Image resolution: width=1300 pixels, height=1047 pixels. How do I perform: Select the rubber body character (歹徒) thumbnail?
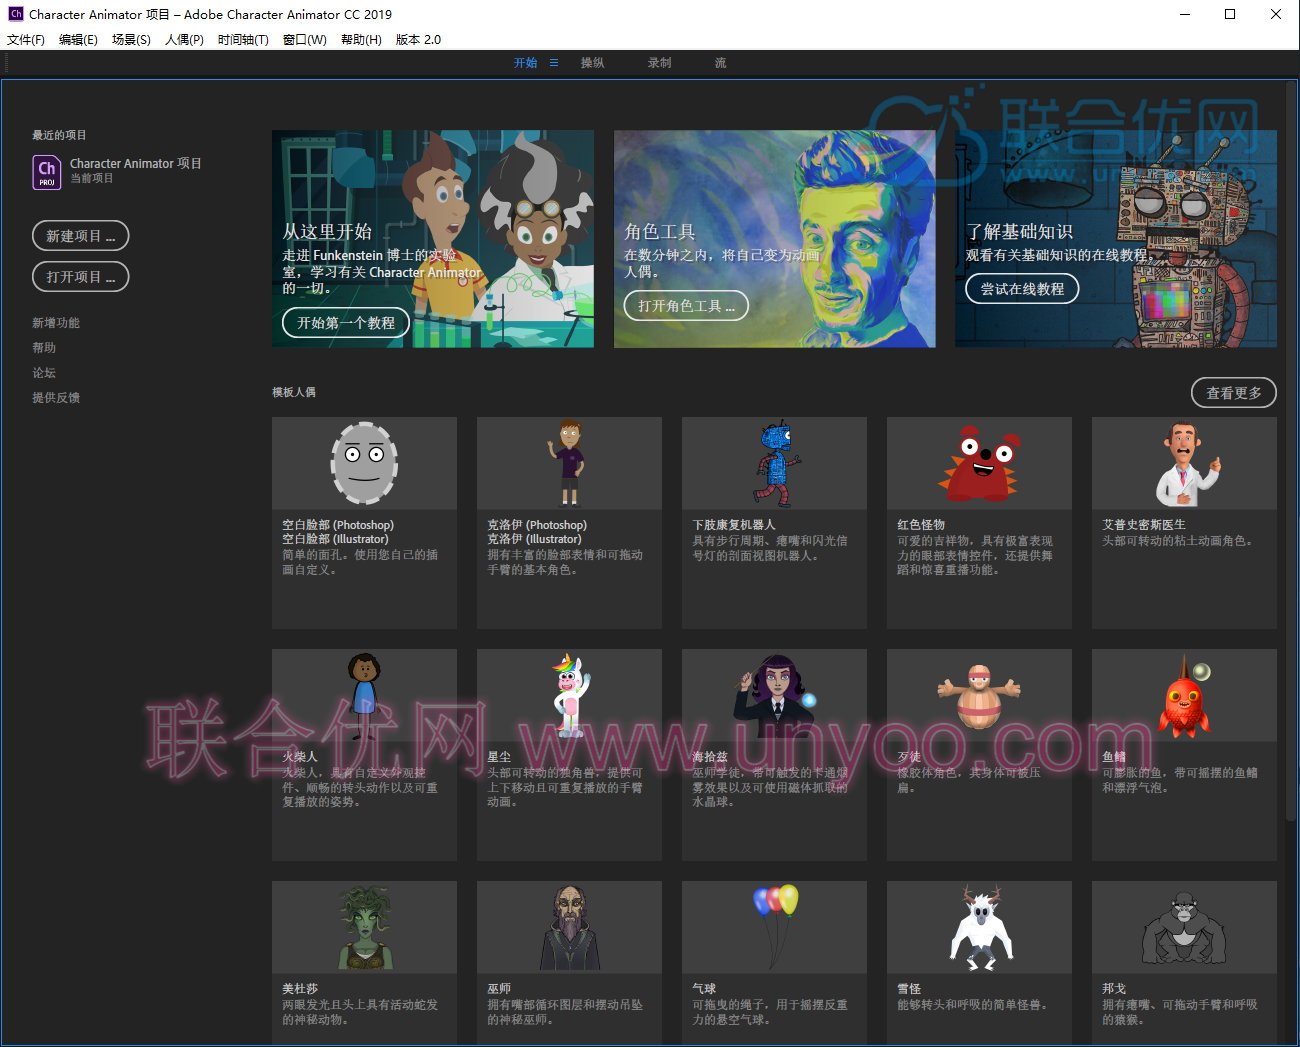979,695
